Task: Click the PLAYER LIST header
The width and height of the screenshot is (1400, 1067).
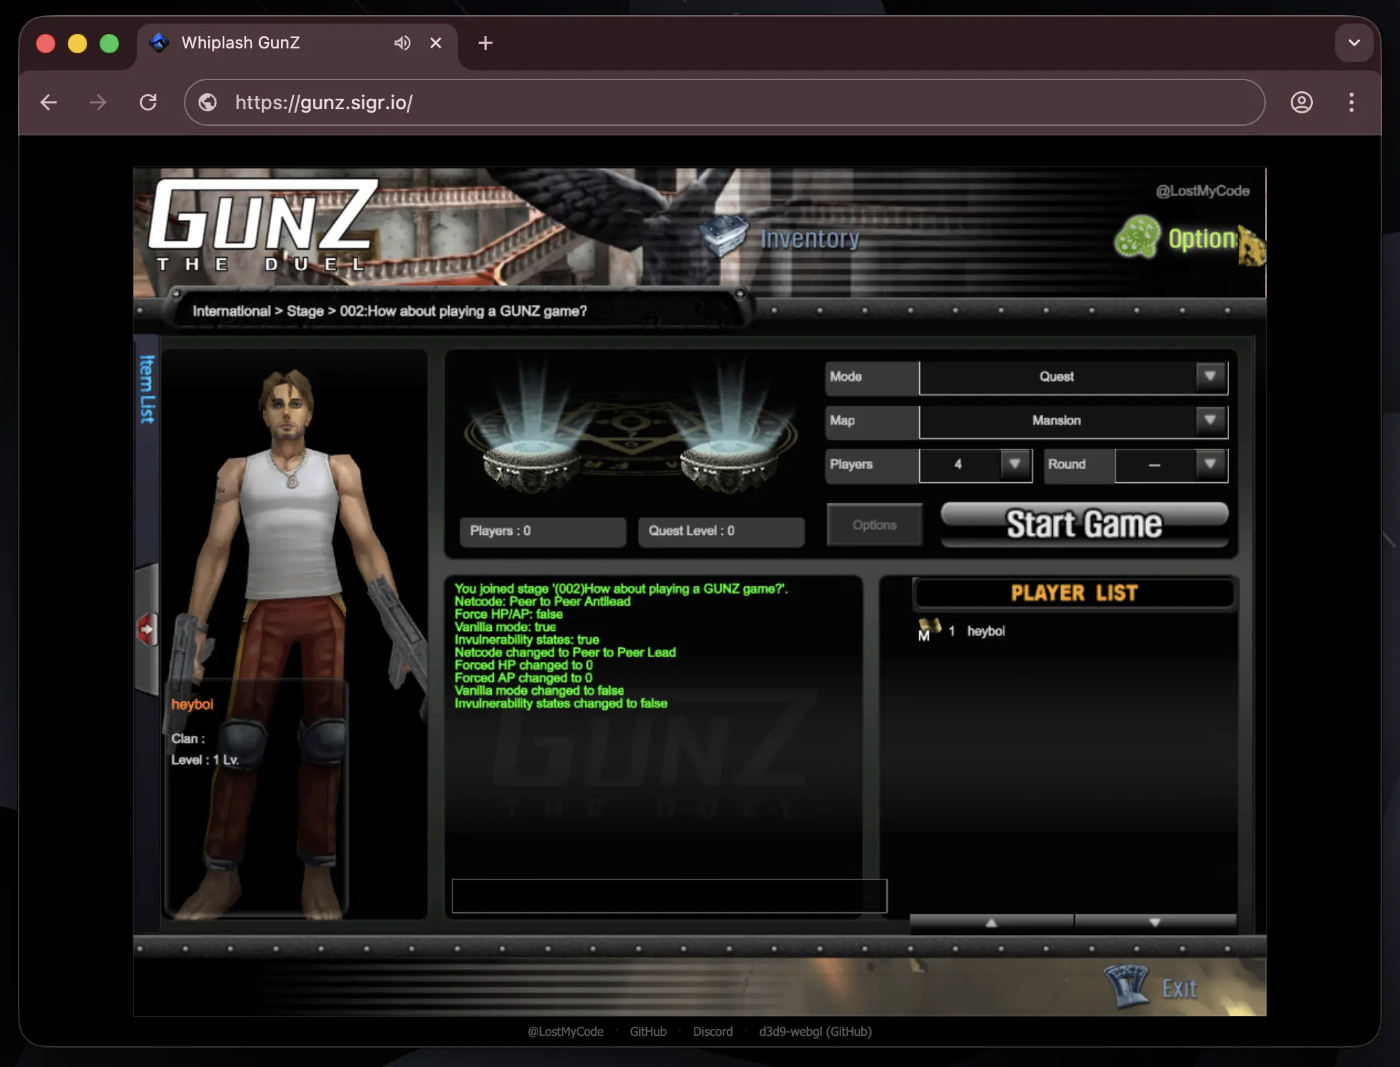Action: [x=1074, y=593]
